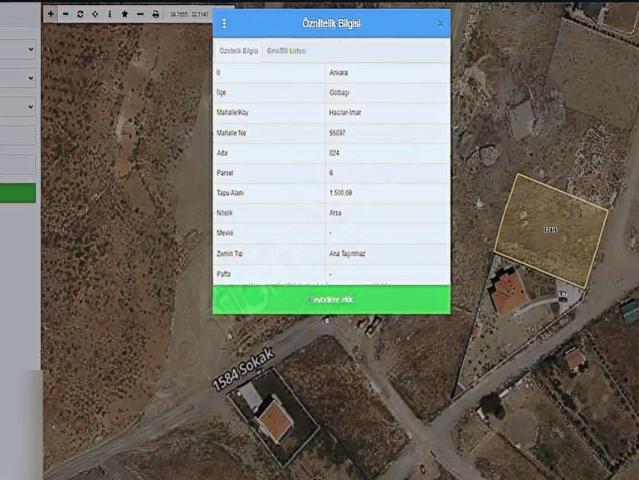Click the zoom in plus icon
The height and width of the screenshot is (480, 639).
point(51,14)
